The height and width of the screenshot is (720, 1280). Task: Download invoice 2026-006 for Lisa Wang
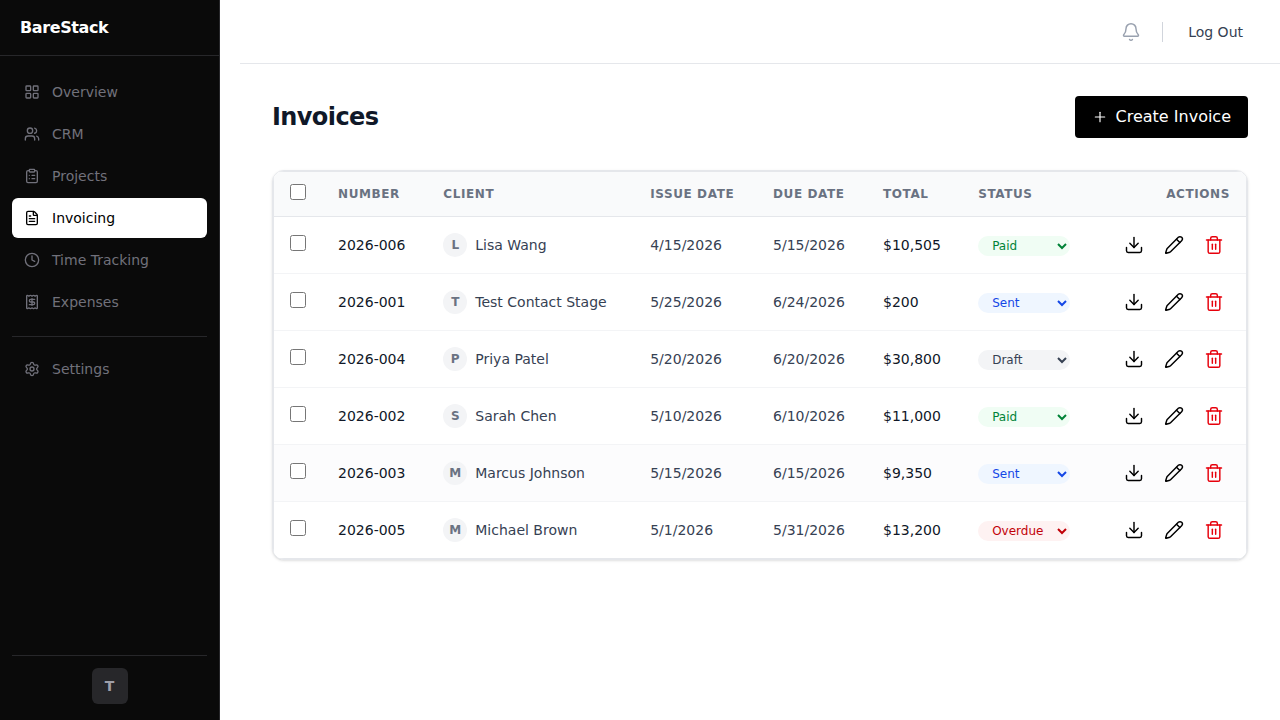[1134, 245]
